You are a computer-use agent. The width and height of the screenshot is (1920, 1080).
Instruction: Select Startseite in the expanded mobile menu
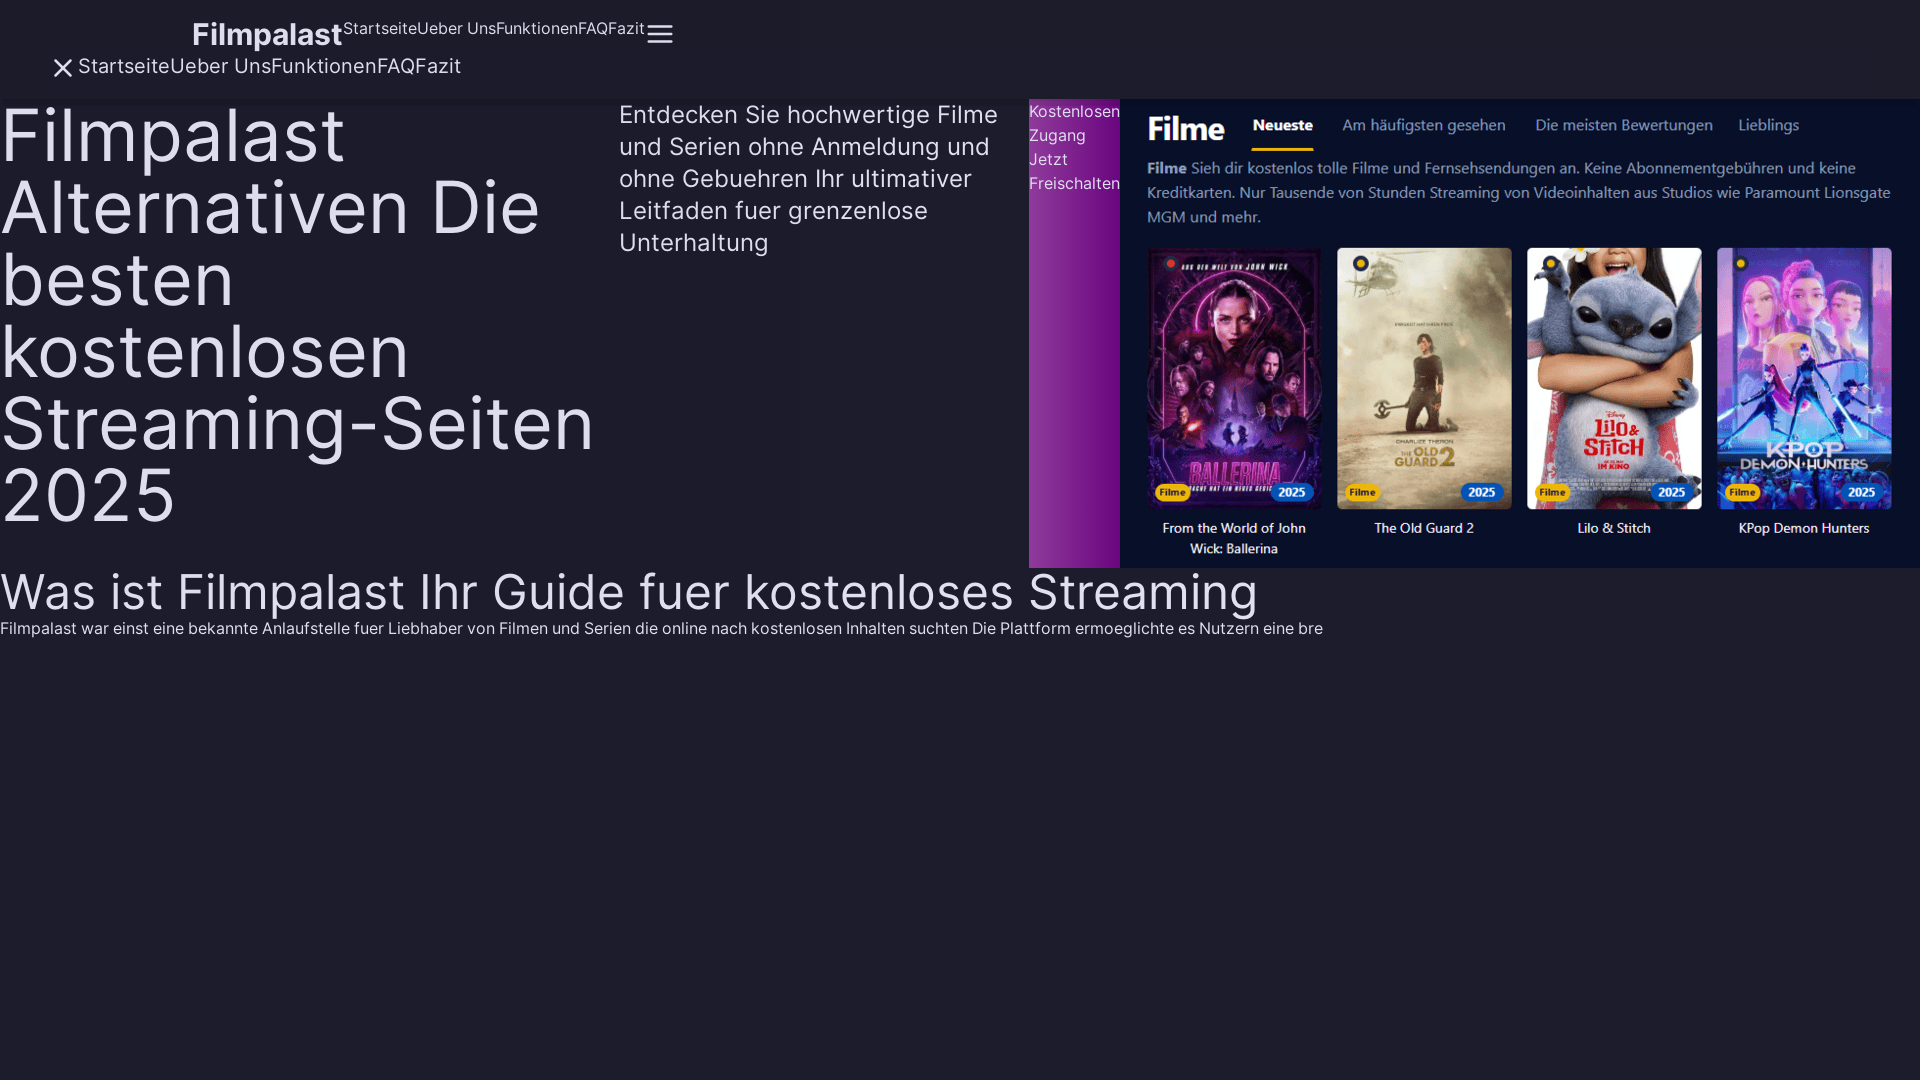pyautogui.click(x=124, y=66)
